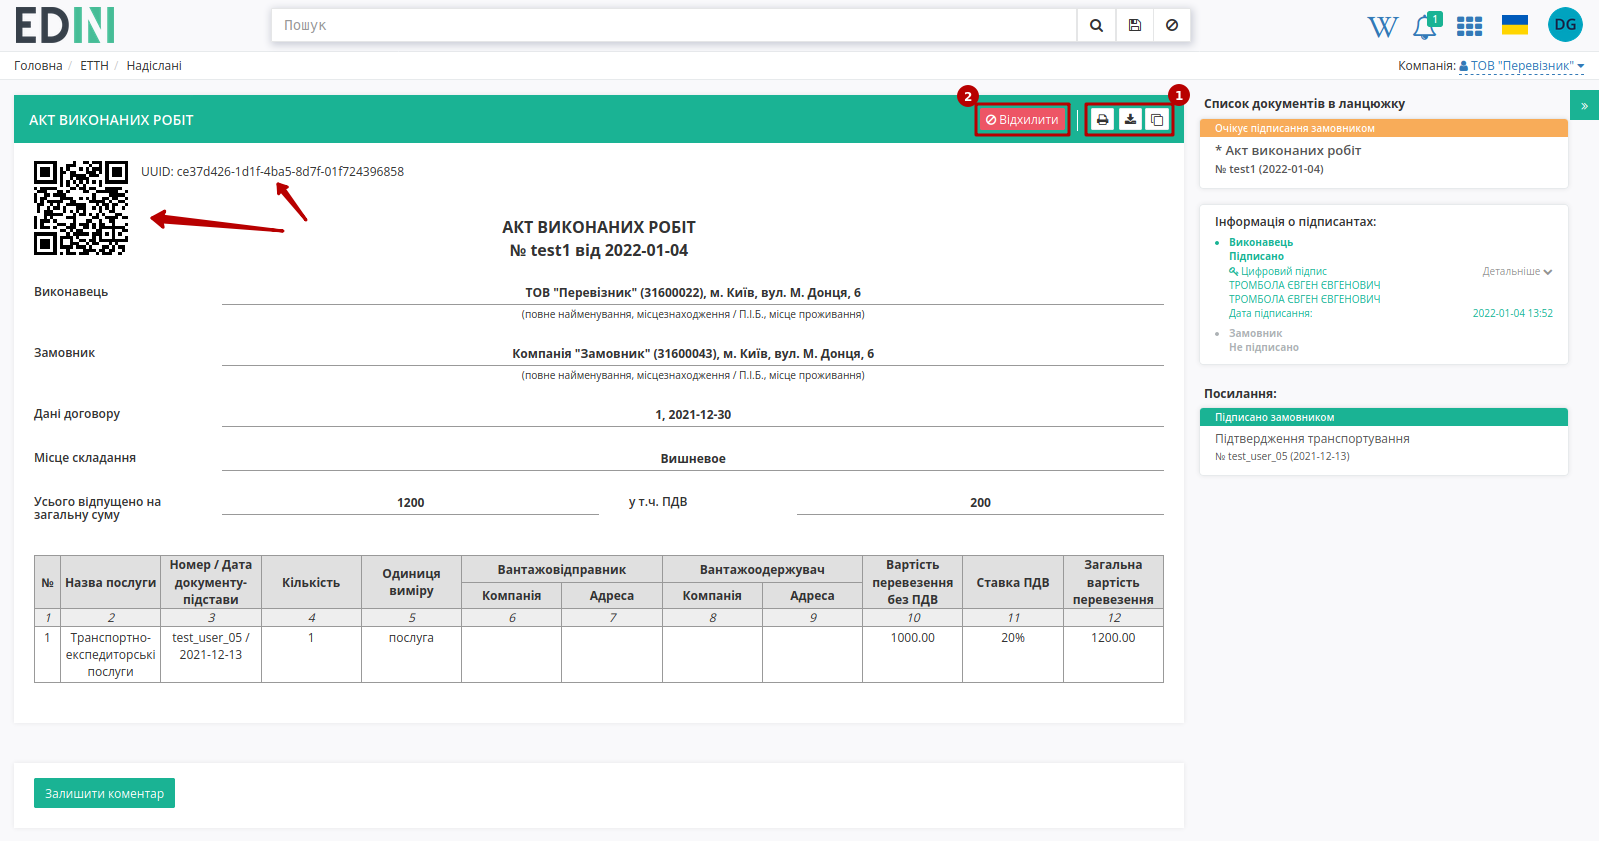Go to Головна breadcrumb

point(38,66)
